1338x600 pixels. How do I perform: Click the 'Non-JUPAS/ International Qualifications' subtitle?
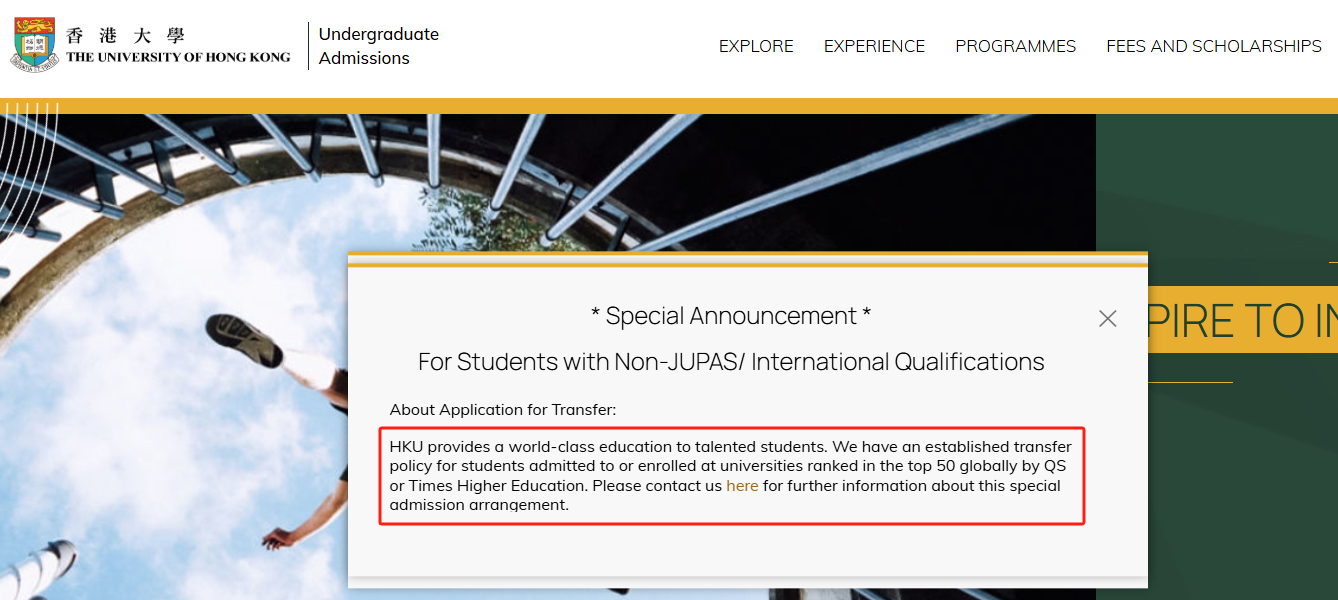click(x=731, y=361)
